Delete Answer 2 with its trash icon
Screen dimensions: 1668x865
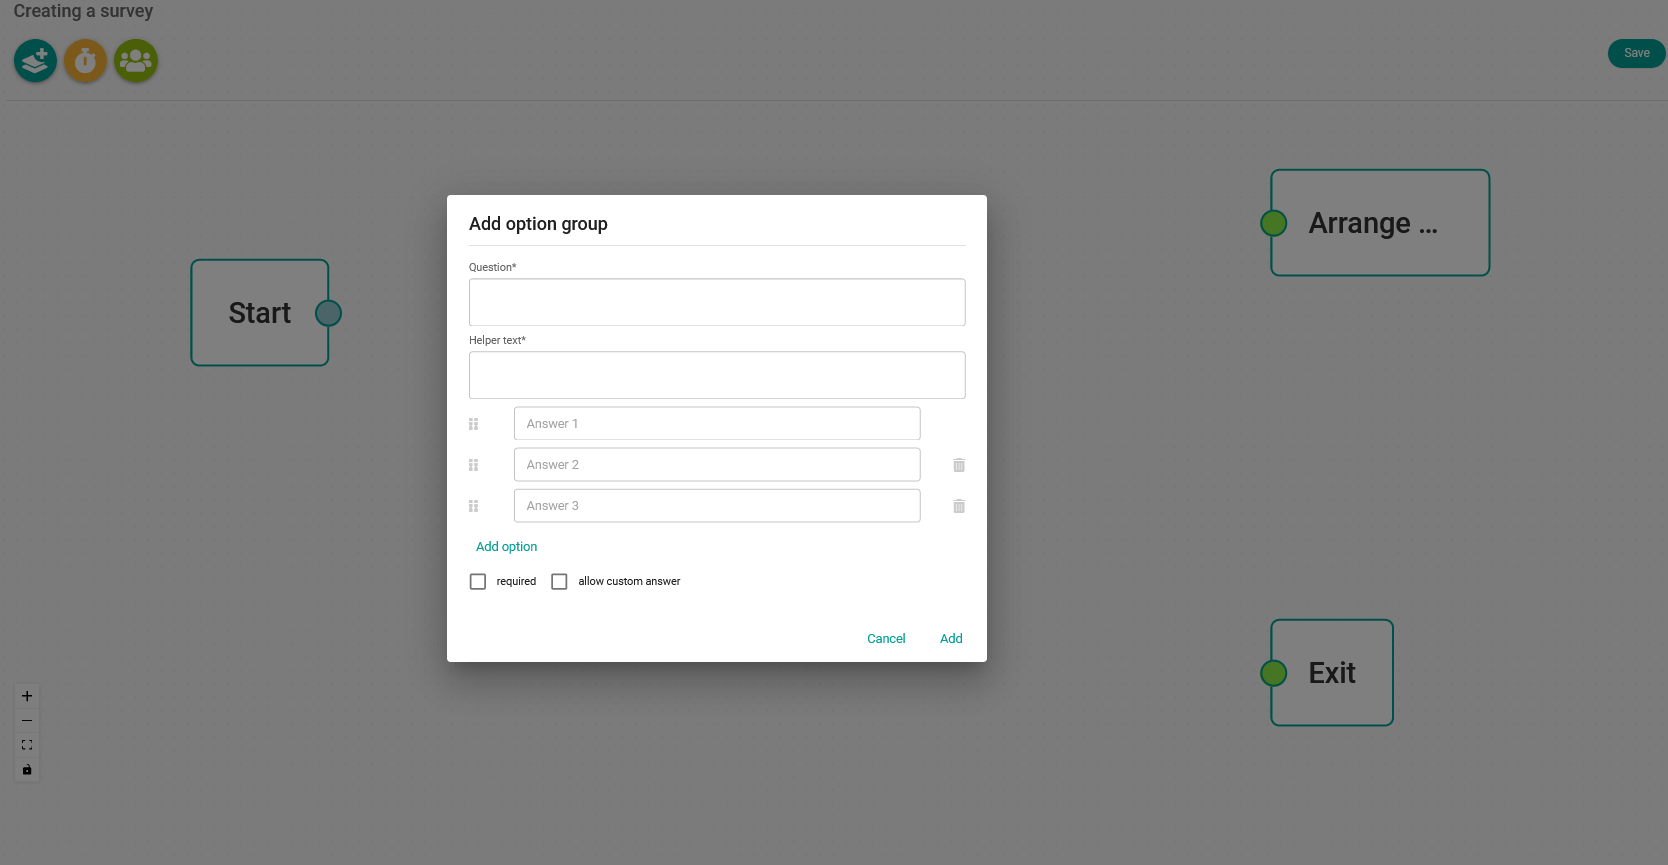957,464
